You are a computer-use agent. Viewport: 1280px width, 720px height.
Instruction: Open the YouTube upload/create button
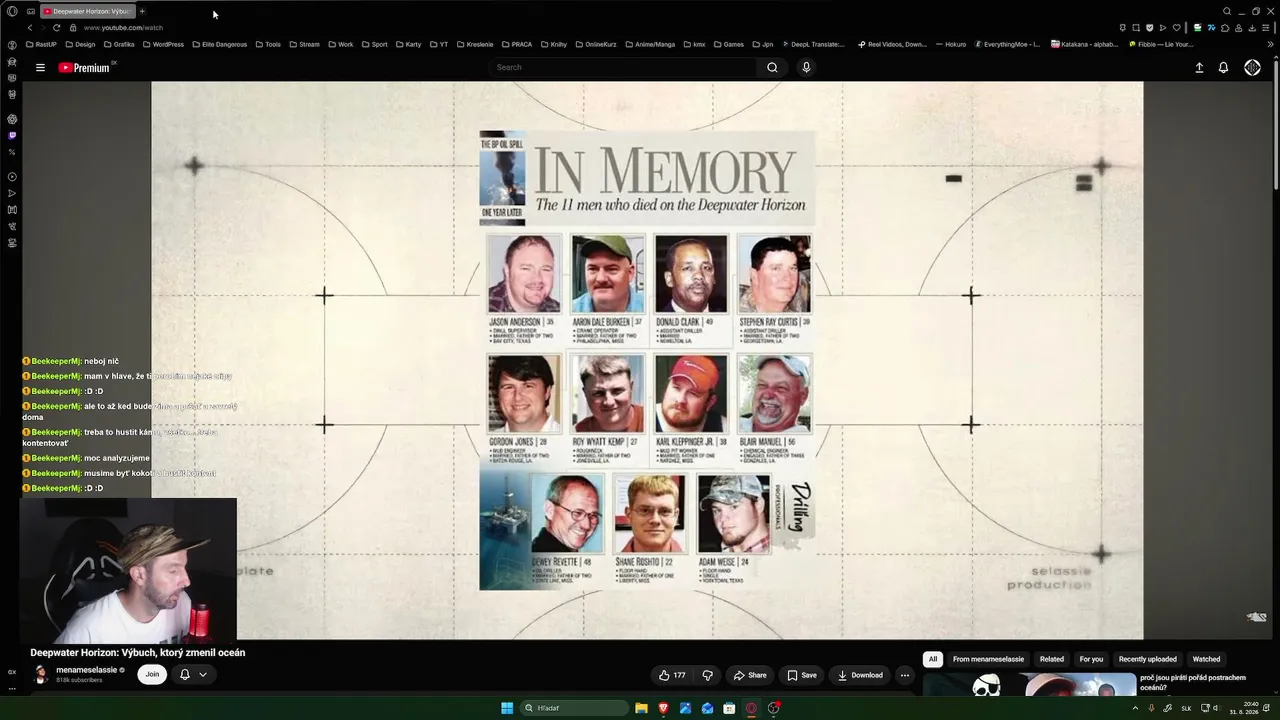(x=1199, y=68)
